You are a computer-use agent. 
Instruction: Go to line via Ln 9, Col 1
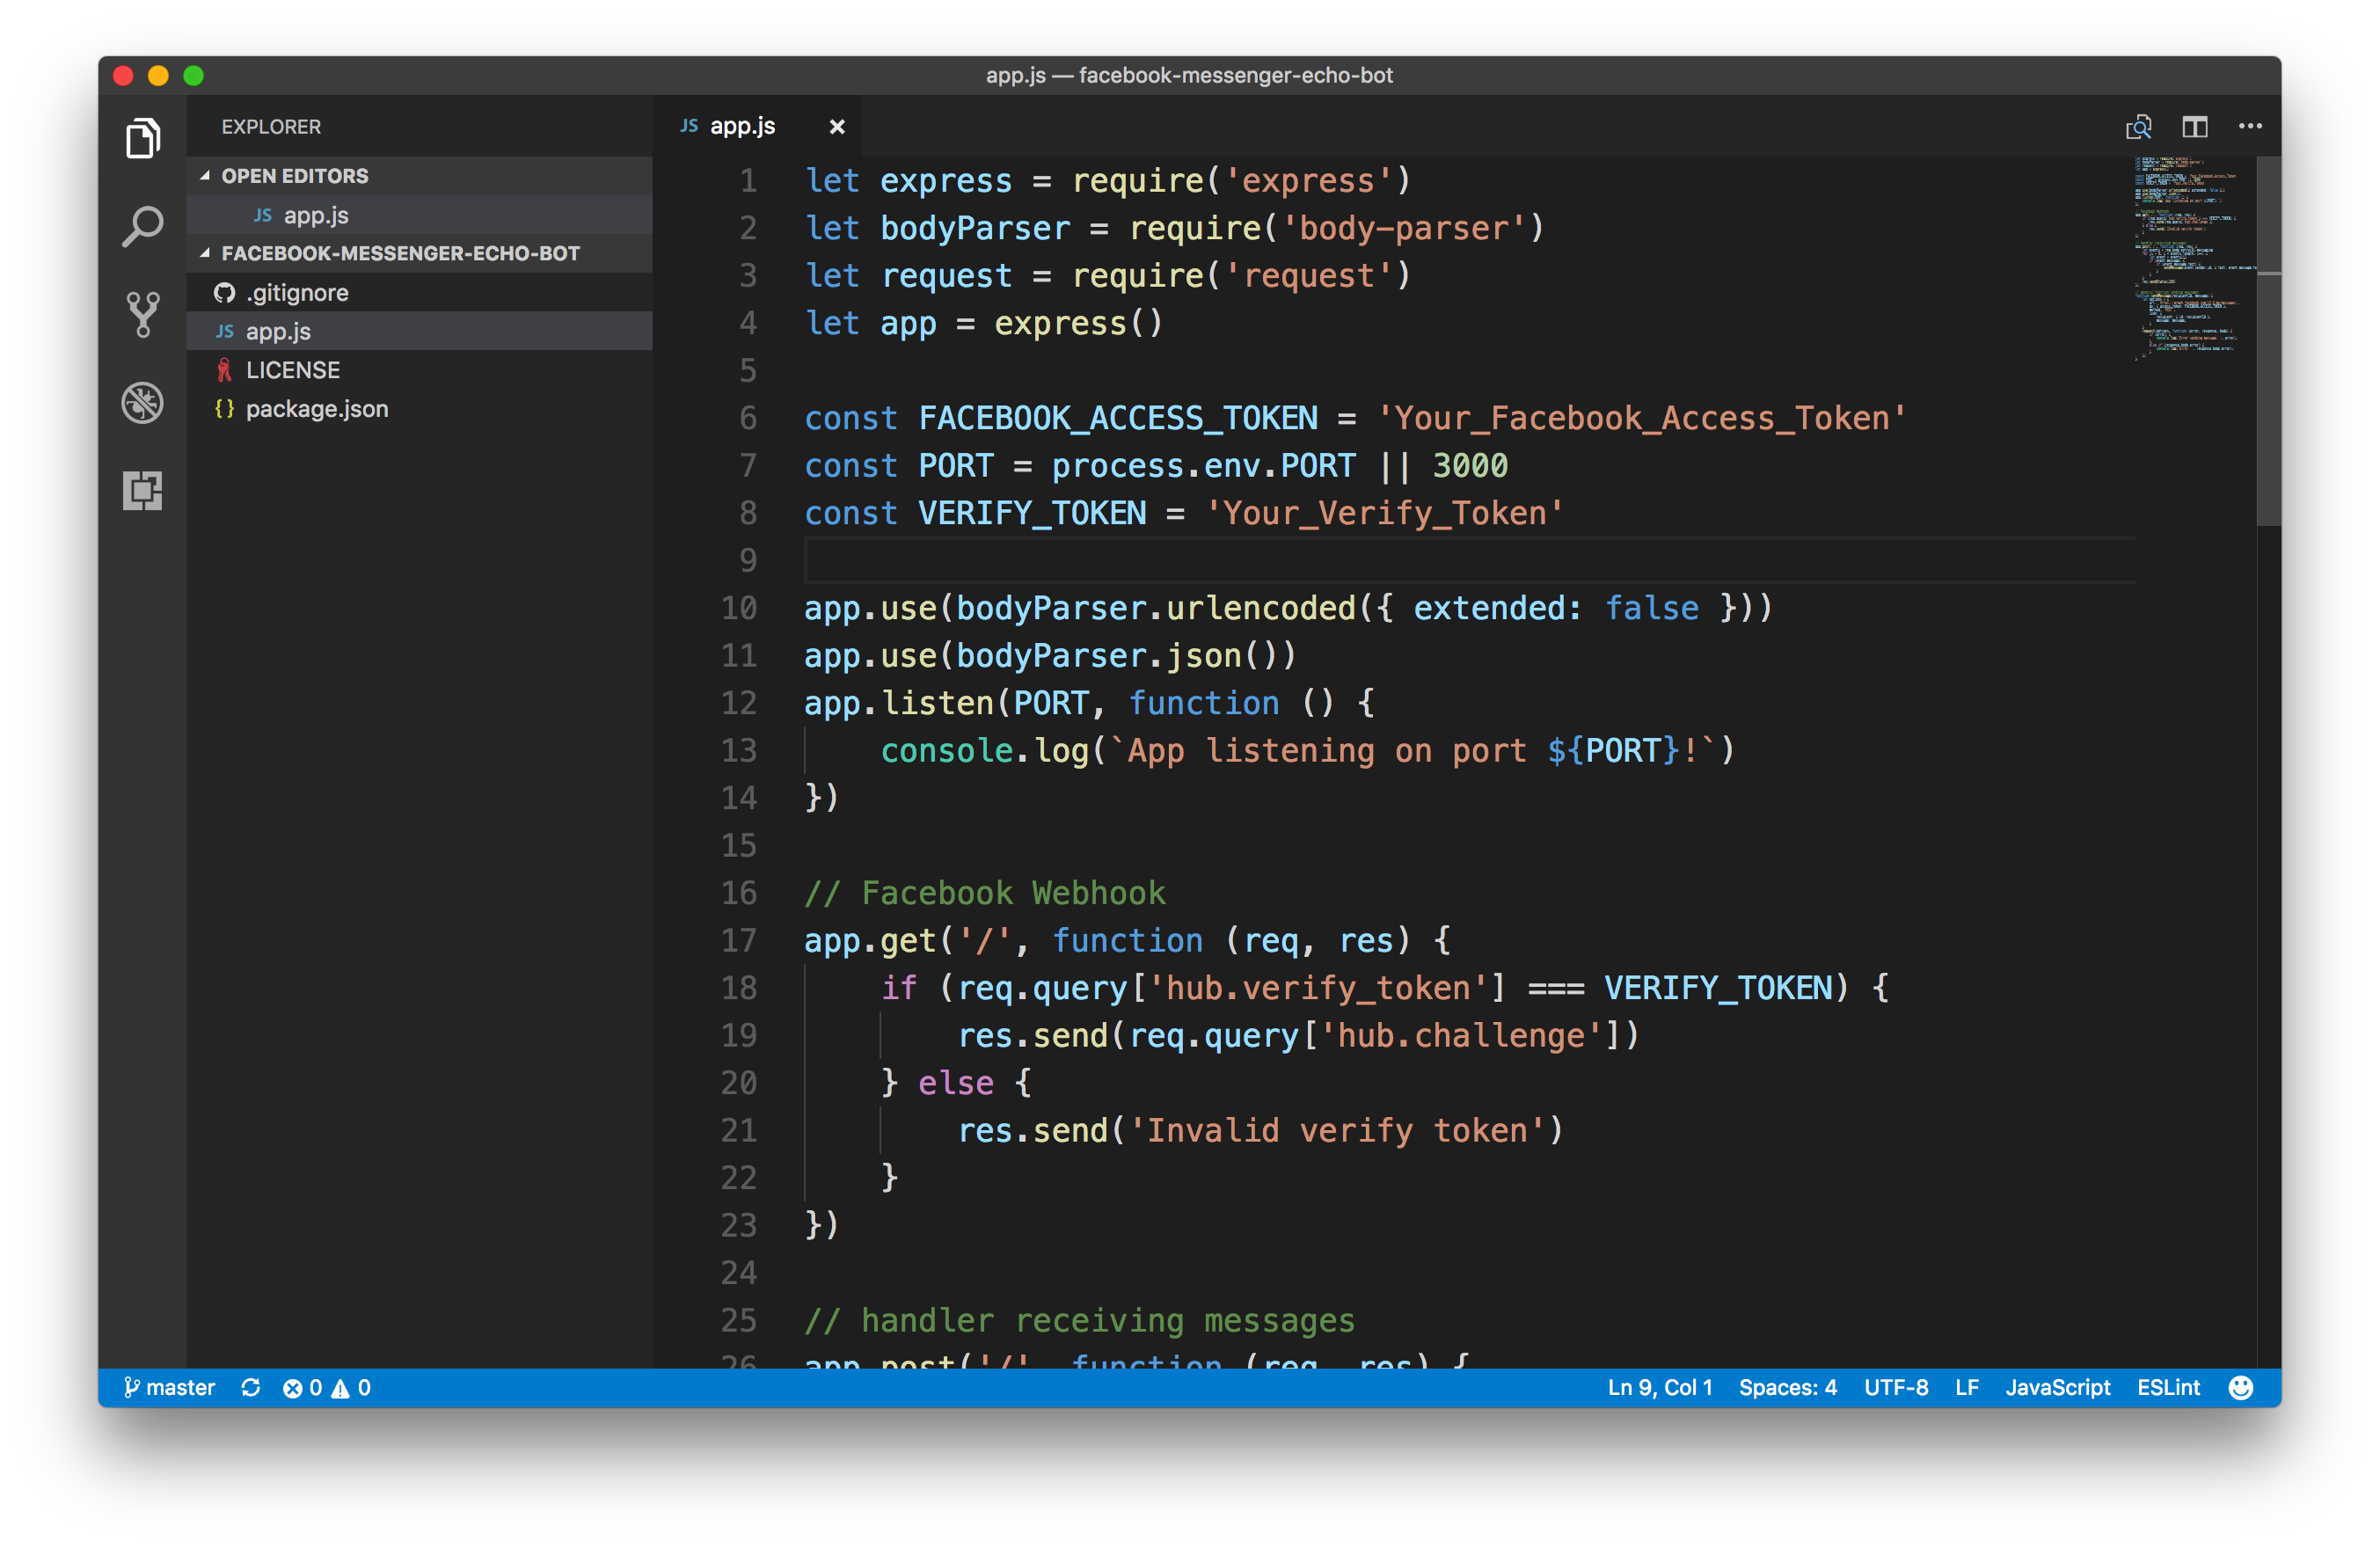pyautogui.click(x=1660, y=1388)
